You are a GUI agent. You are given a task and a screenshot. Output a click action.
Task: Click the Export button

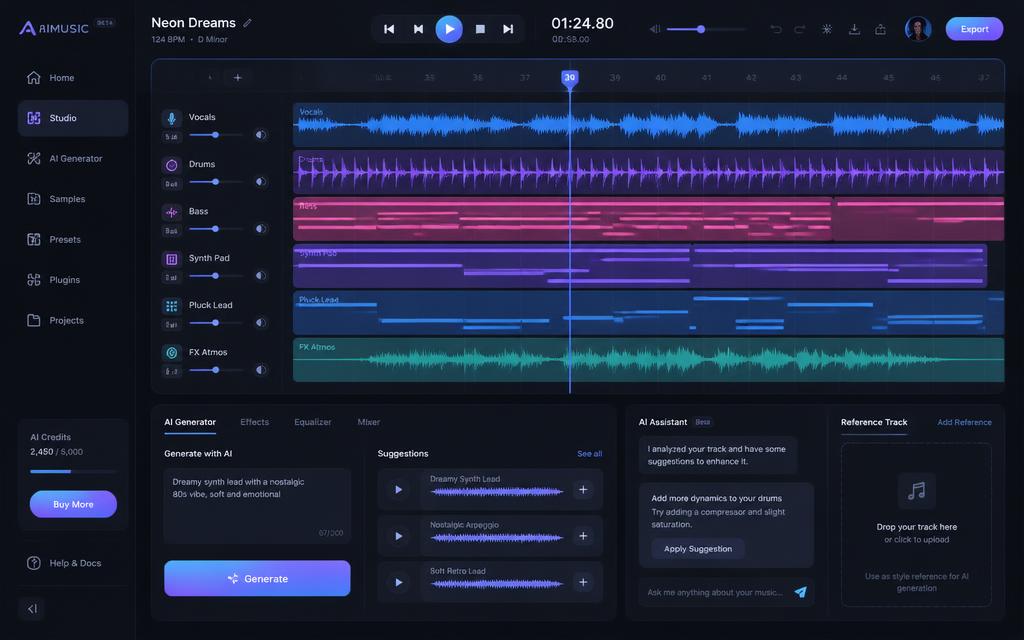pyautogui.click(x=974, y=29)
